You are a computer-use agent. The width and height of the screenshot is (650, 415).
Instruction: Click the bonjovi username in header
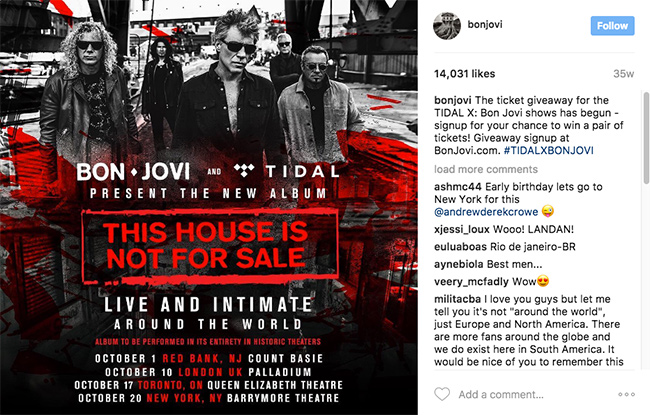(x=485, y=24)
